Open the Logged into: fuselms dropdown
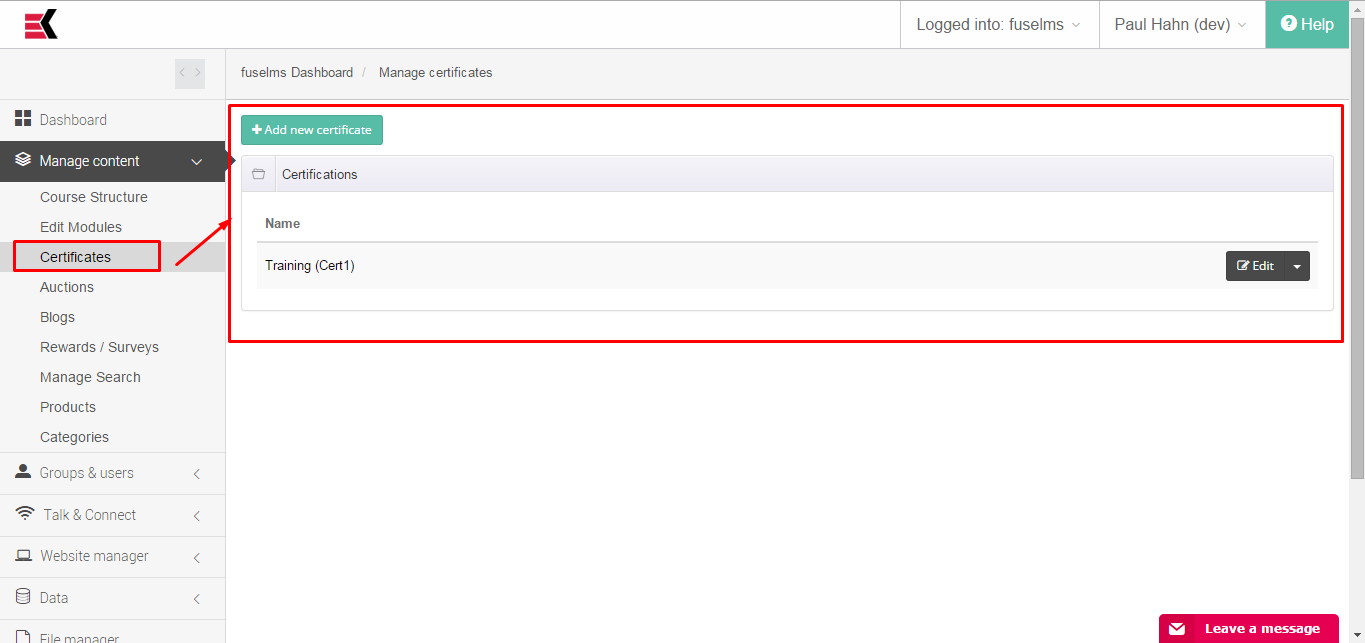1365x643 pixels. (999, 24)
